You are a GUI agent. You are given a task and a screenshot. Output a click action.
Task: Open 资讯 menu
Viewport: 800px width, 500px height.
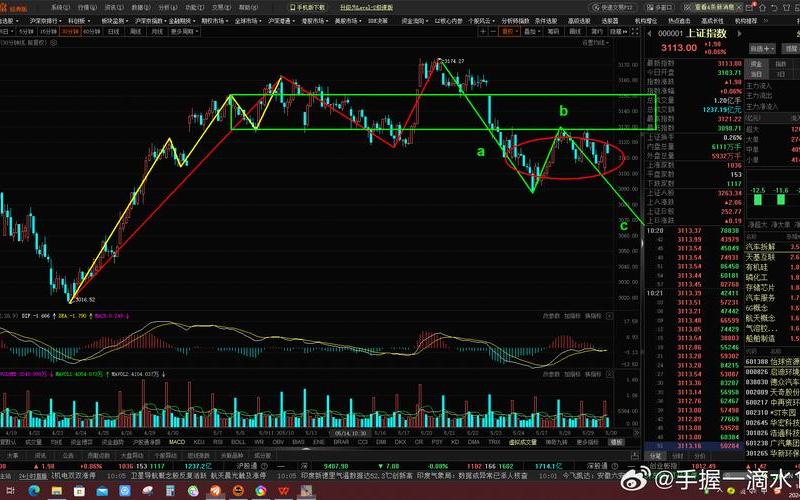pos(114,8)
